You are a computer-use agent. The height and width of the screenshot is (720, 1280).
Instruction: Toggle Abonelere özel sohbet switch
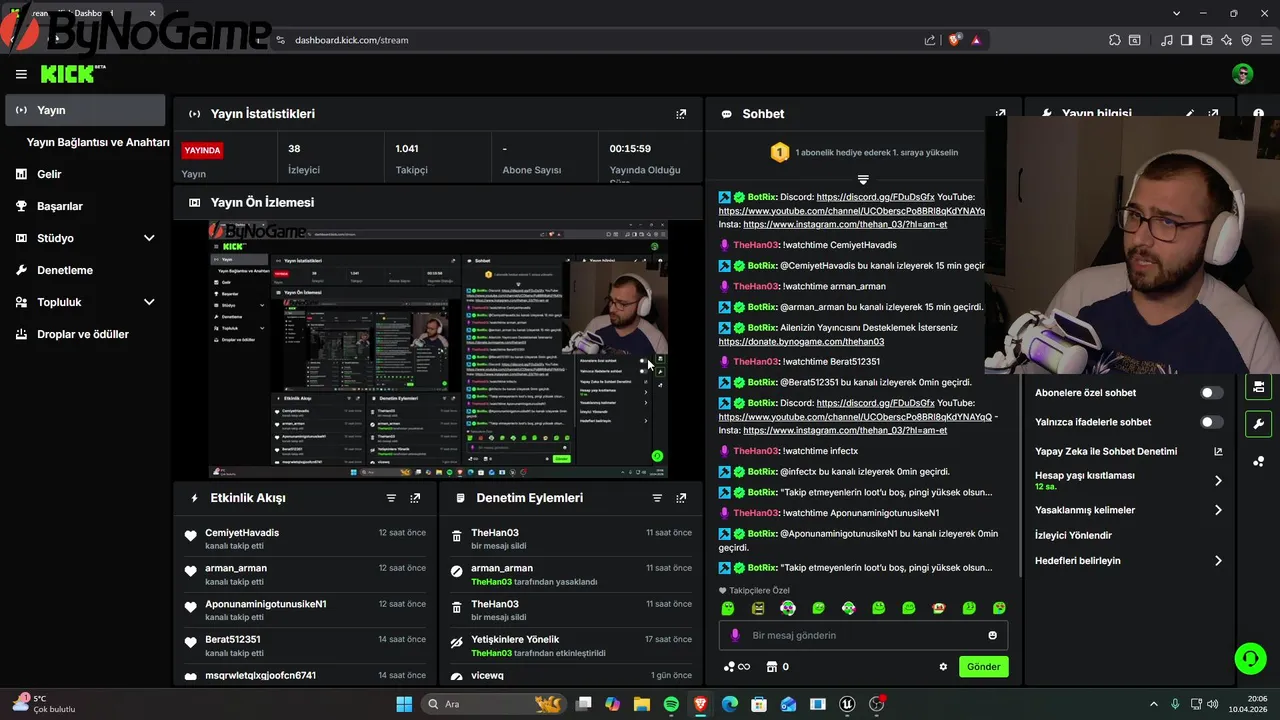tap(1211, 393)
